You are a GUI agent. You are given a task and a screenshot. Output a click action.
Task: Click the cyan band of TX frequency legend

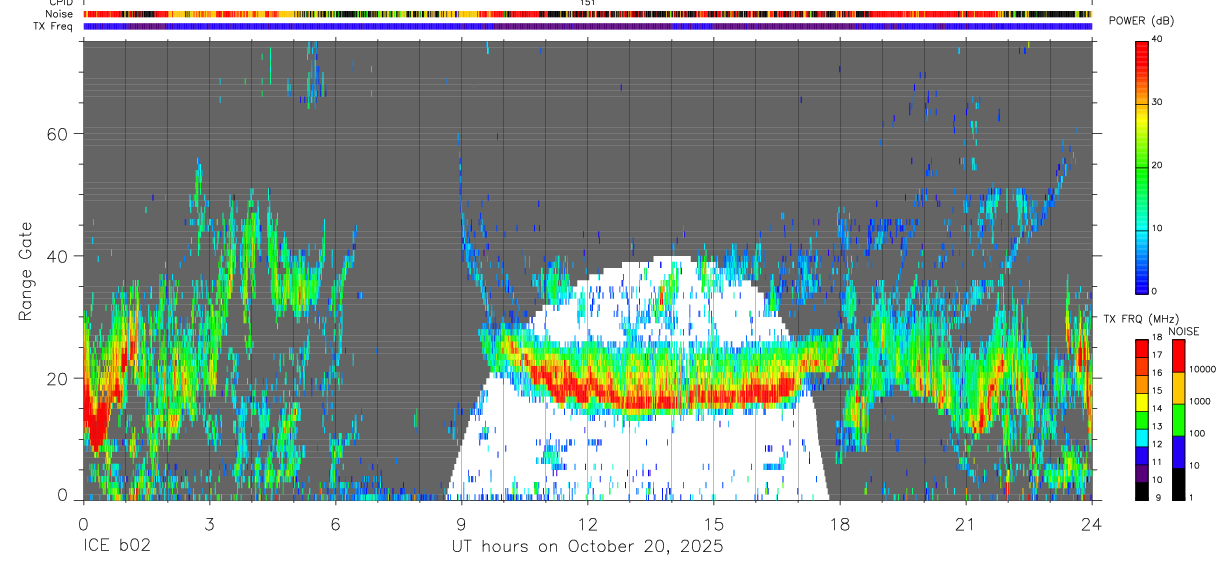pyautogui.click(x=1142, y=437)
